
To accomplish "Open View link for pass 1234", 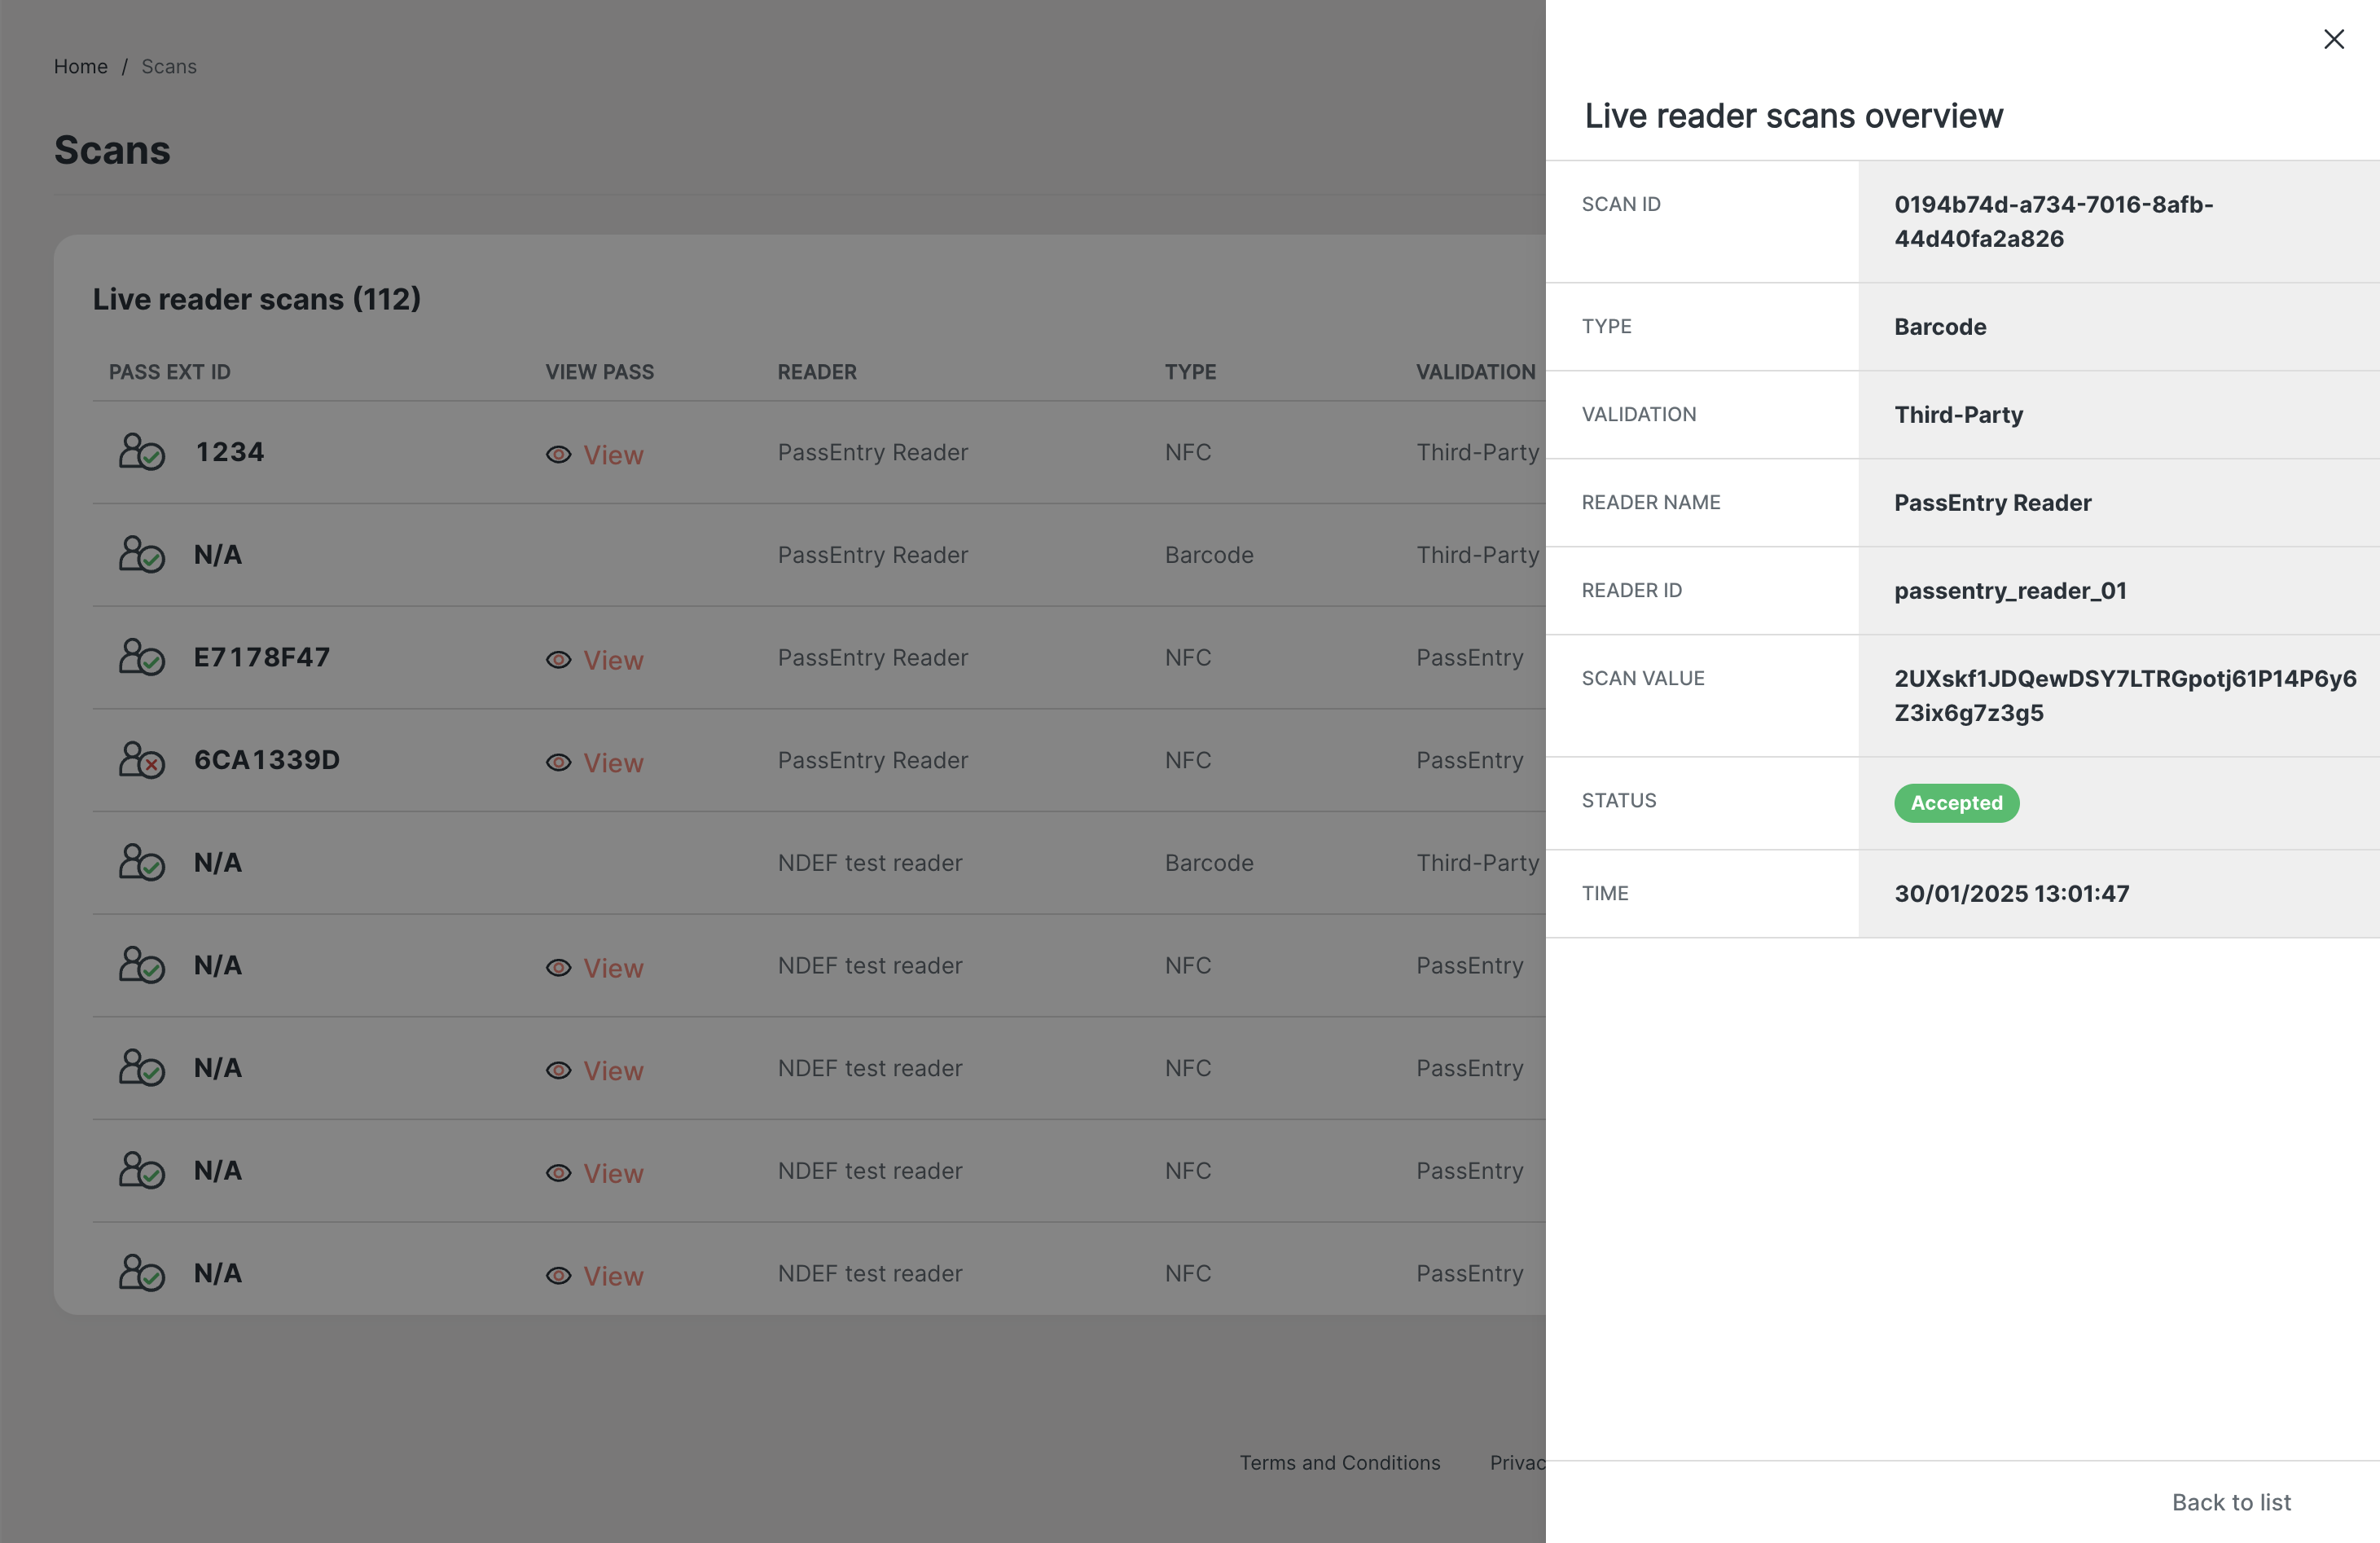I will pyautogui.click(x=613, y=455).
